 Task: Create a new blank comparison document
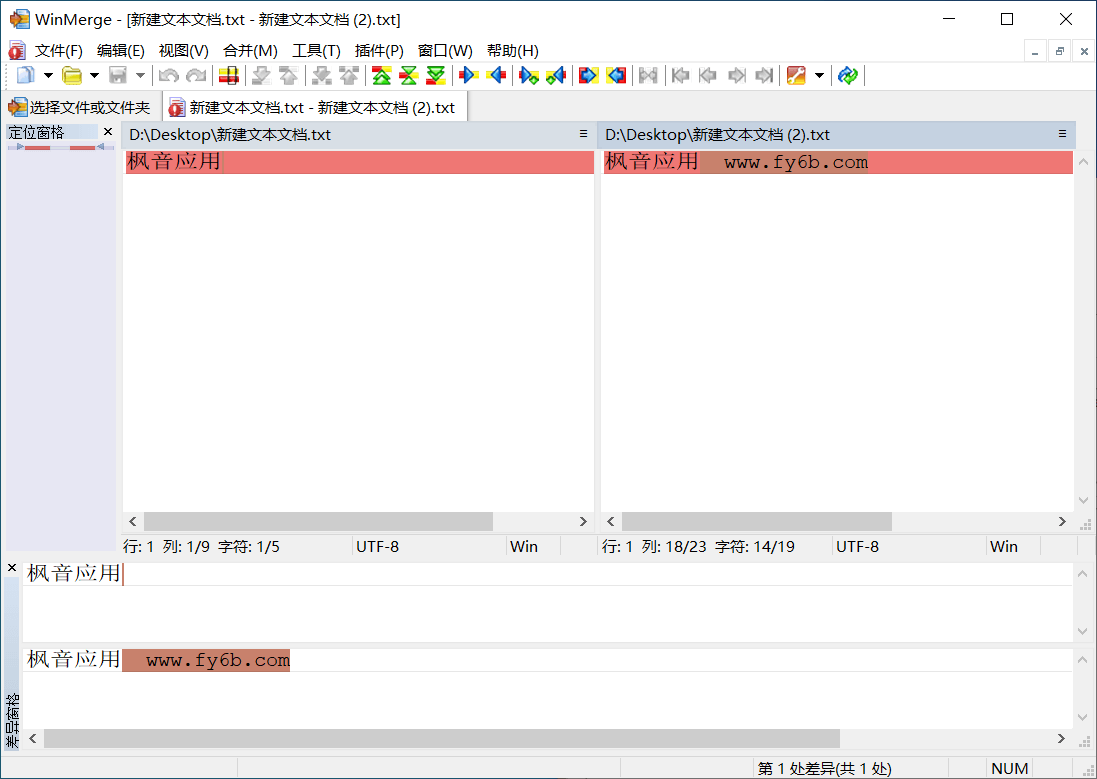(25, 75)
